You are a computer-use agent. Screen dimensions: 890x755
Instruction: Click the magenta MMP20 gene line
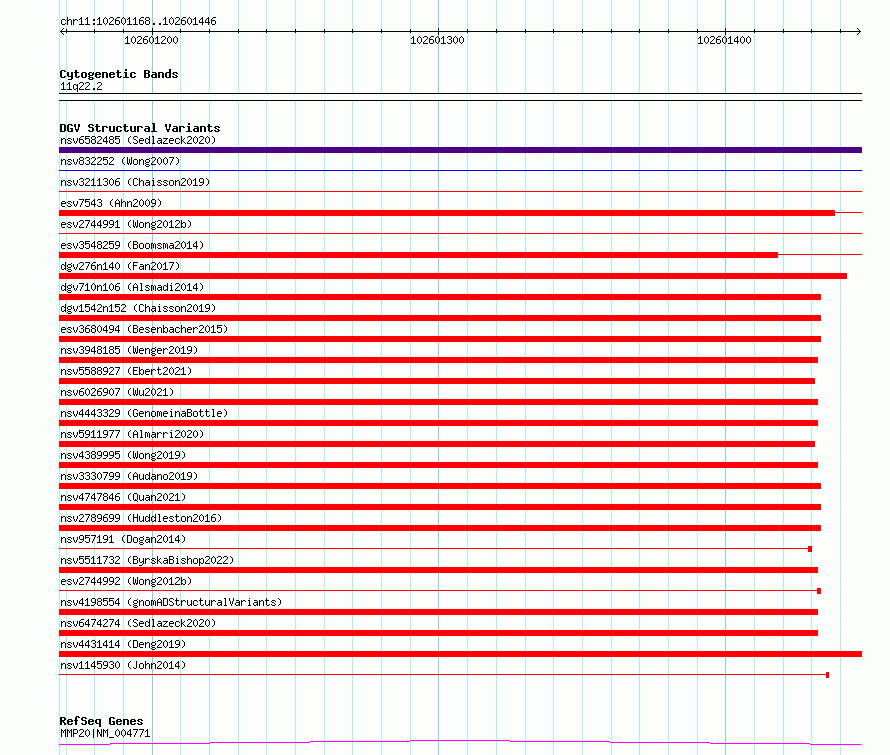click(x=460, y=742)
